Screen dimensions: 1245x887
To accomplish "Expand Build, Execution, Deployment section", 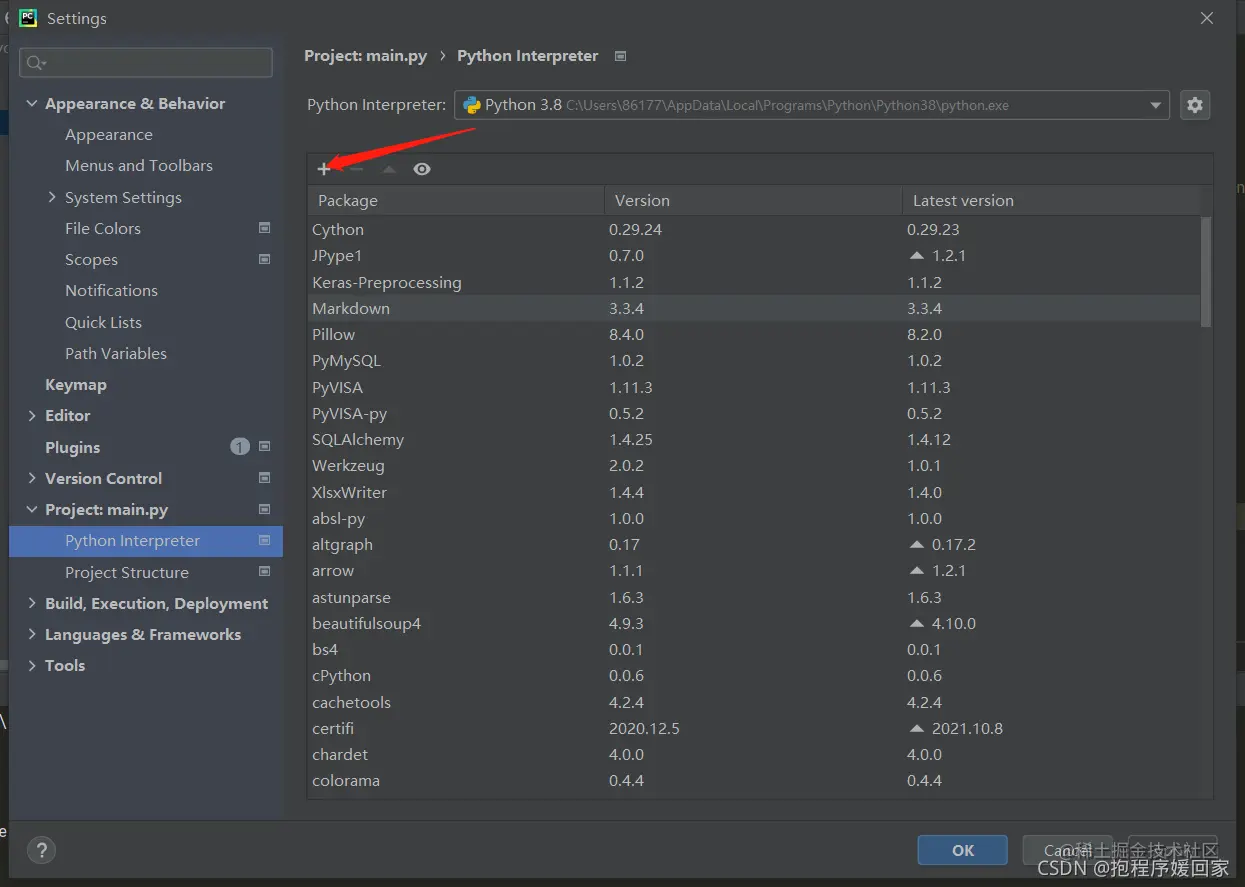I will point(32,603).
